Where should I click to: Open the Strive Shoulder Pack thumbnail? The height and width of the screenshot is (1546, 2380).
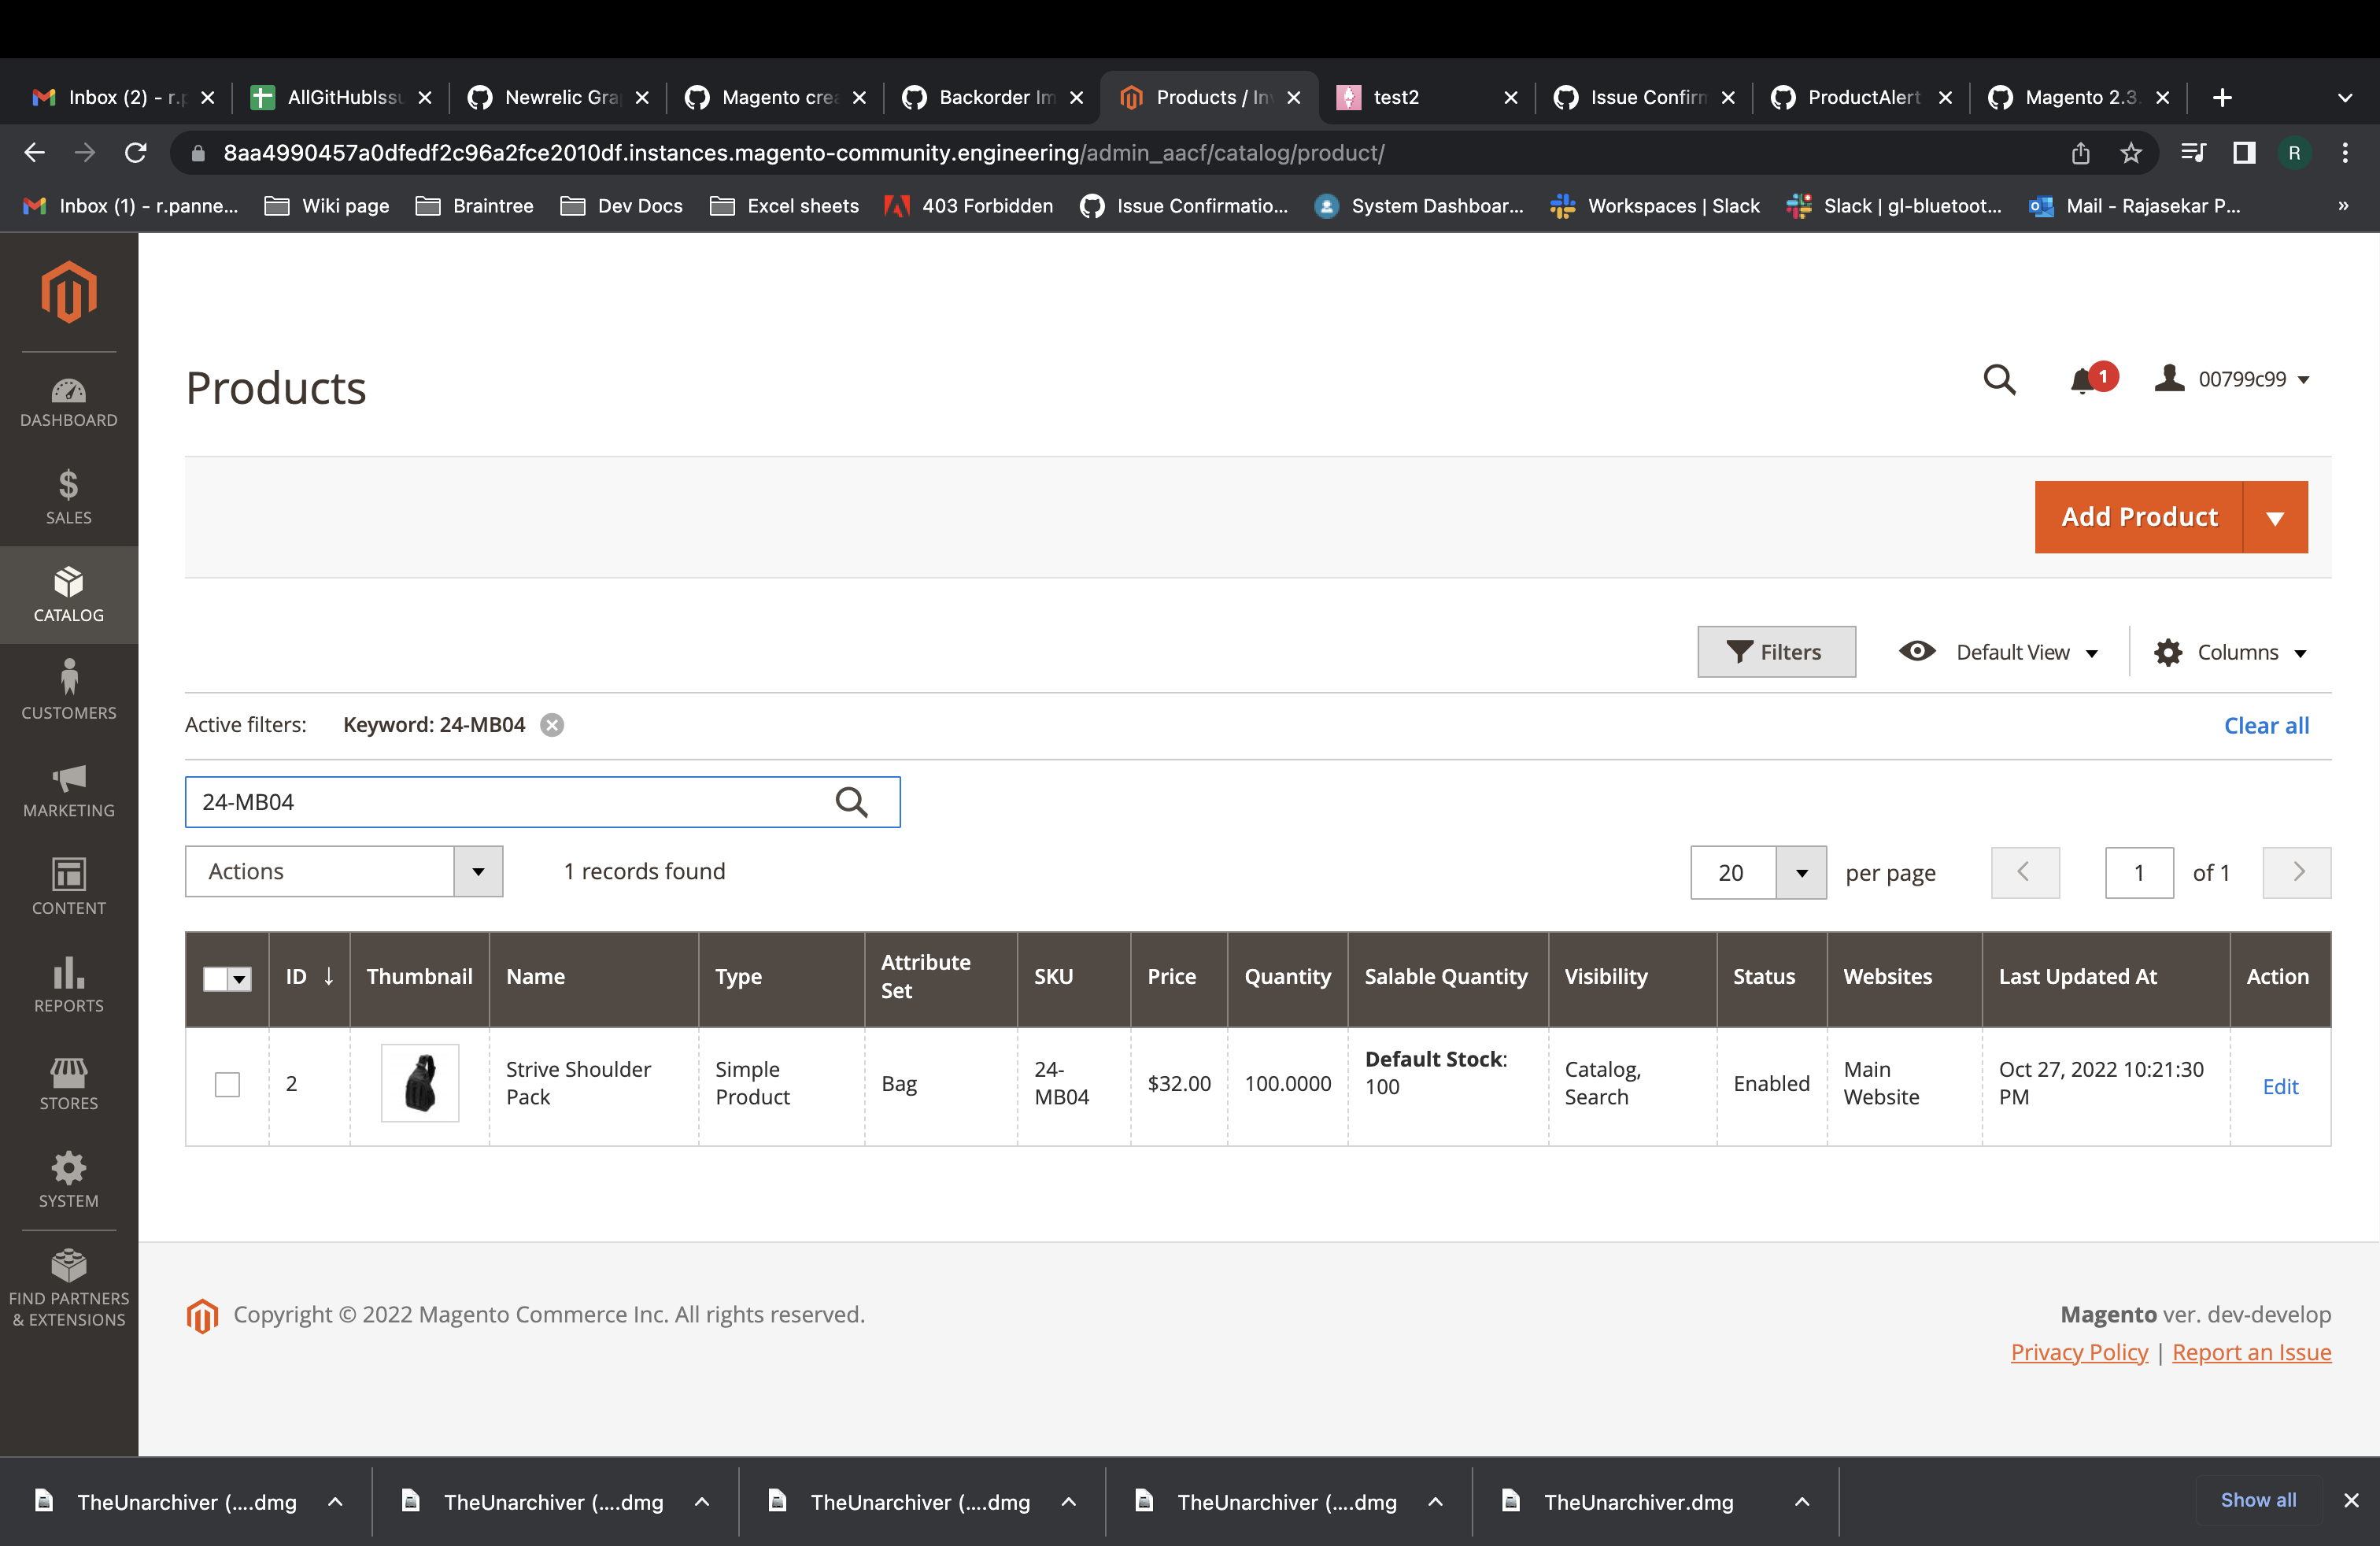(419, 1083)
